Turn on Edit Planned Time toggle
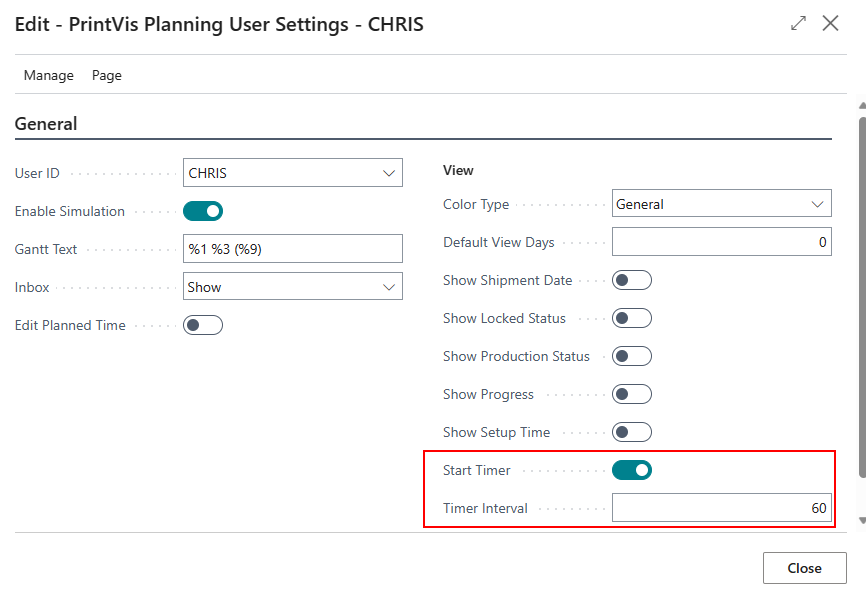Screen dimensions: 866x601 203,325
